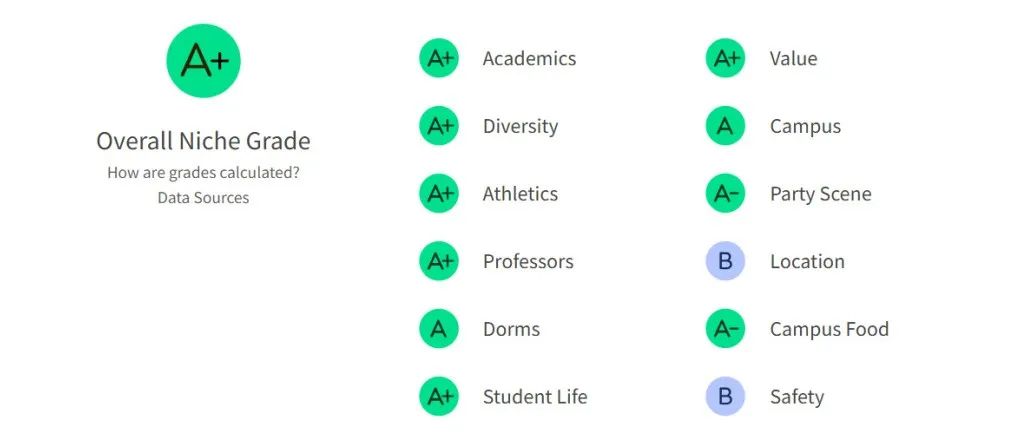Click the A- badge beside Party Scene
The height and width of the screenshot is (443, 1031).
click(725, 194)
